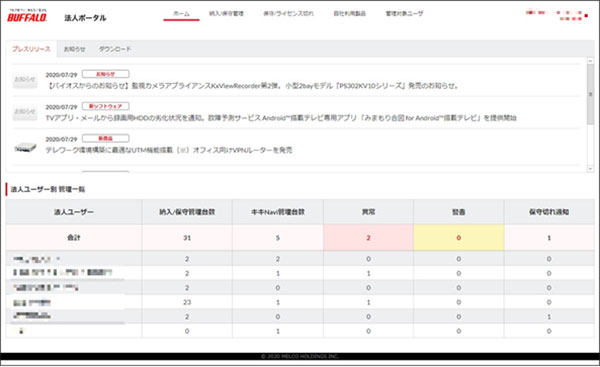Click the 異常 column header

pyautogui.click(x=368, y=212)
